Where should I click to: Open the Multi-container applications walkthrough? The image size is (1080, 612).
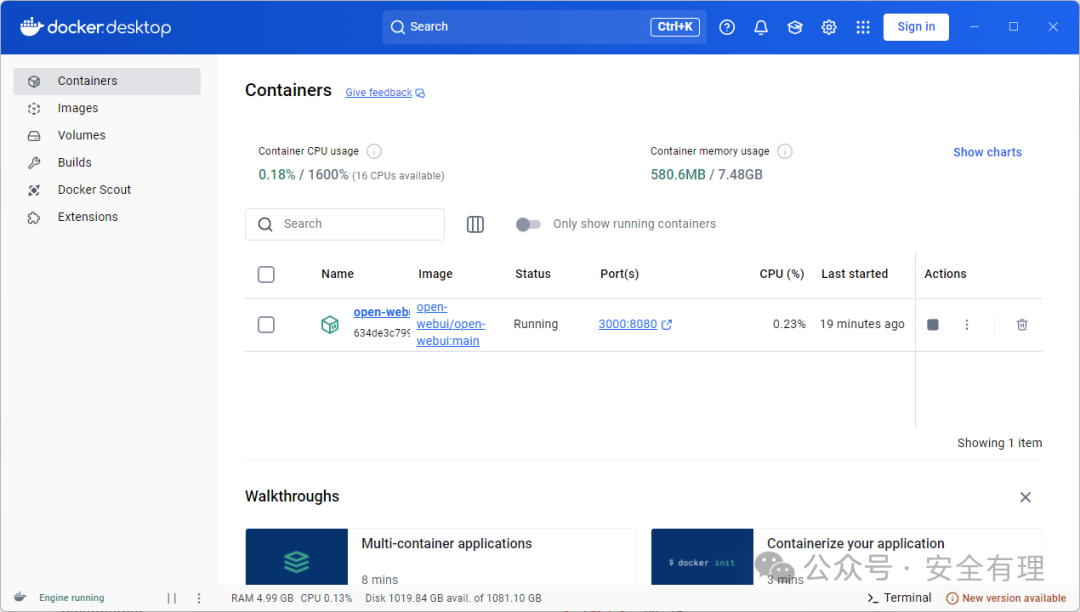[441, 557]
